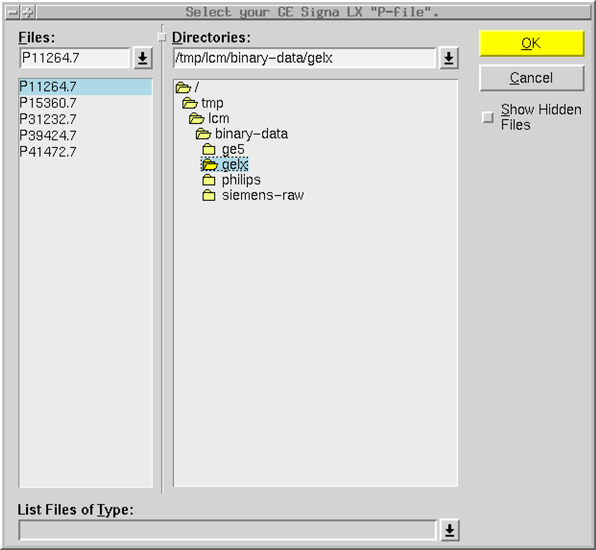Click the Directories path input field
The image size is (596, 550).
(304, 58)
